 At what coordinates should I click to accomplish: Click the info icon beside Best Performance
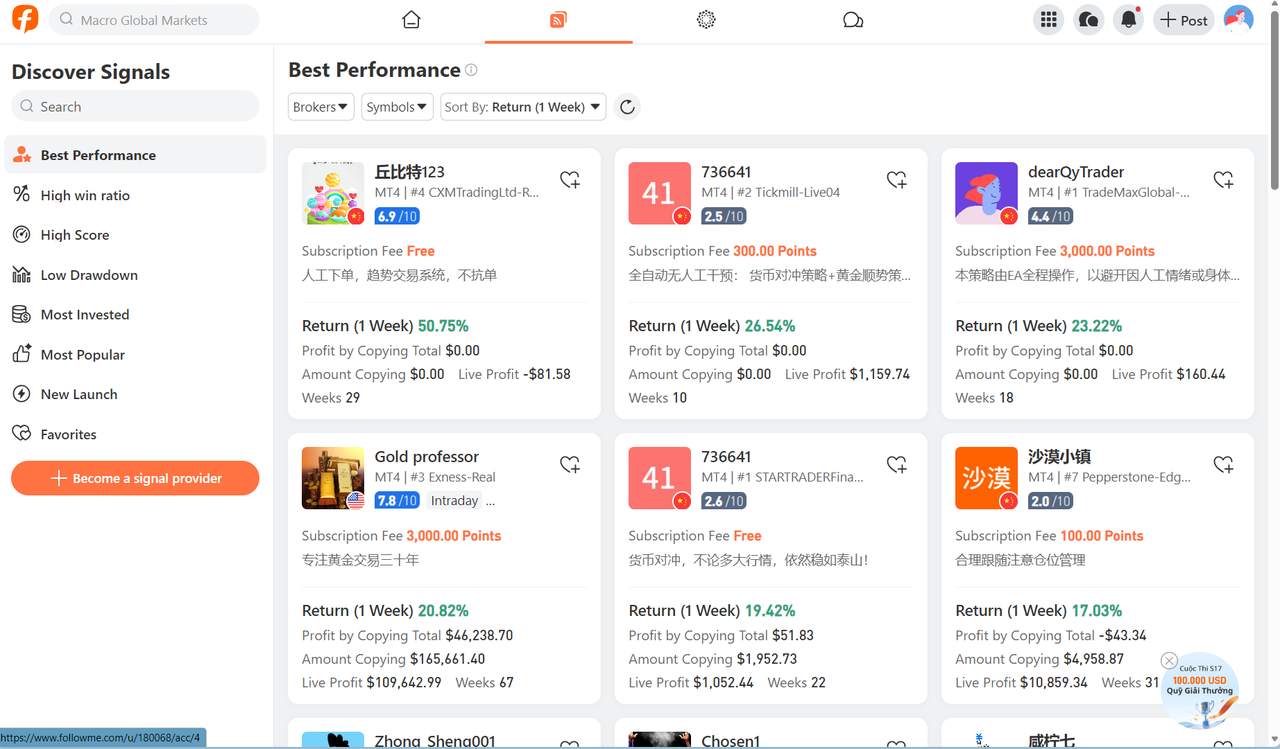pyautogui.click(x=470, y=70)
